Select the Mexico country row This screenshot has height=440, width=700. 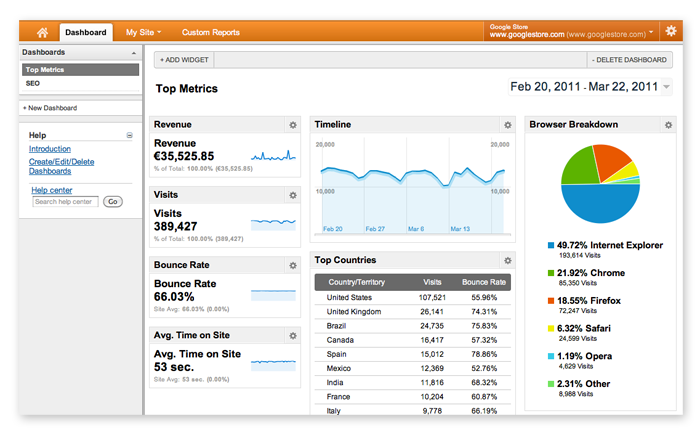pyautogui.click(x=412, y=369)
